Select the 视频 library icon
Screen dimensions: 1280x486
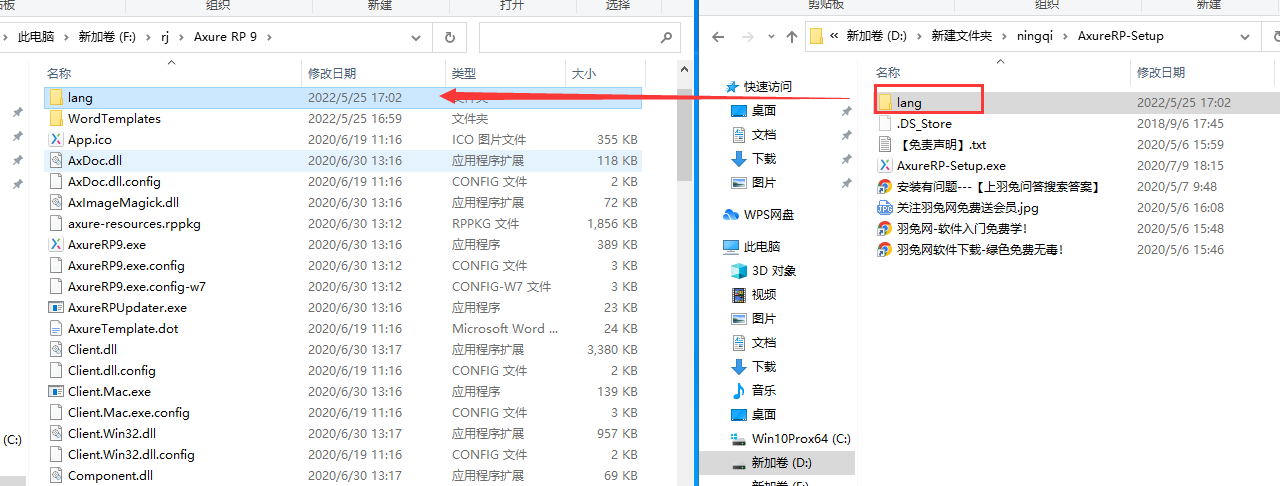click(x=739, y=295)
